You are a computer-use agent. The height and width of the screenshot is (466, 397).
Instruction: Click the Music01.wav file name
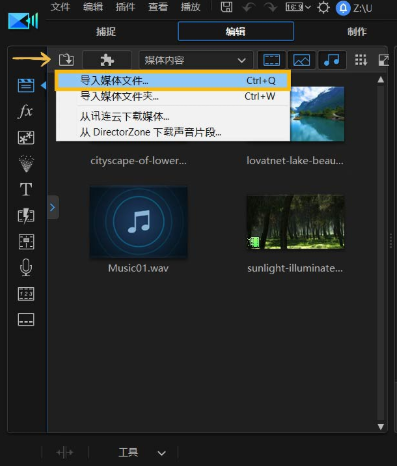138,268
